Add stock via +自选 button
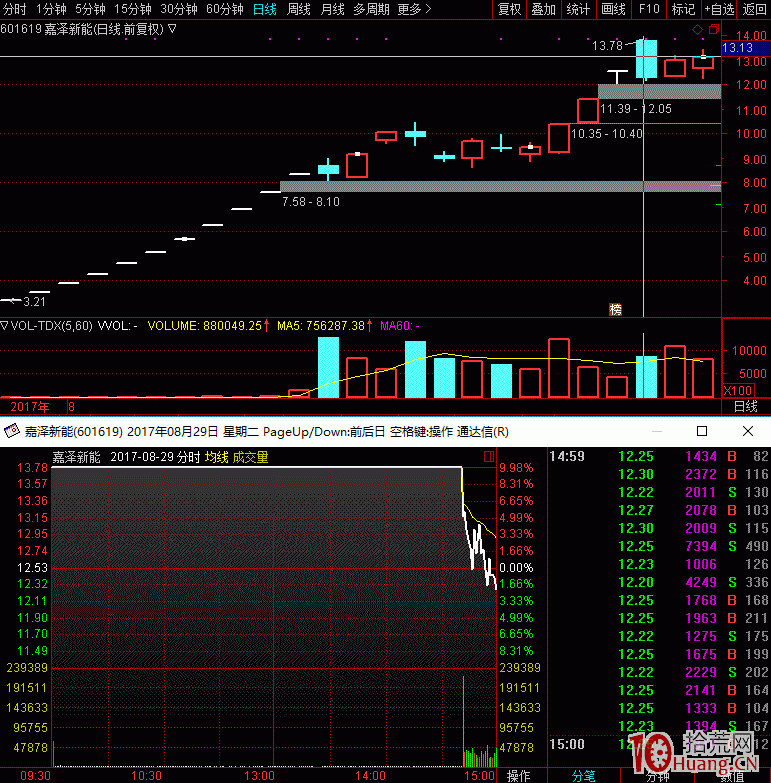 tap(719, 9)
